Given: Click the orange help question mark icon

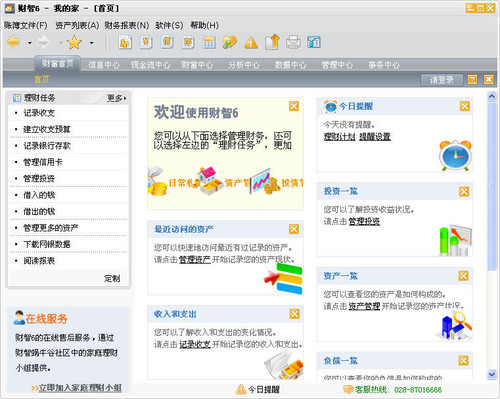Looking at the screenshot, I should tap(472, 80).
